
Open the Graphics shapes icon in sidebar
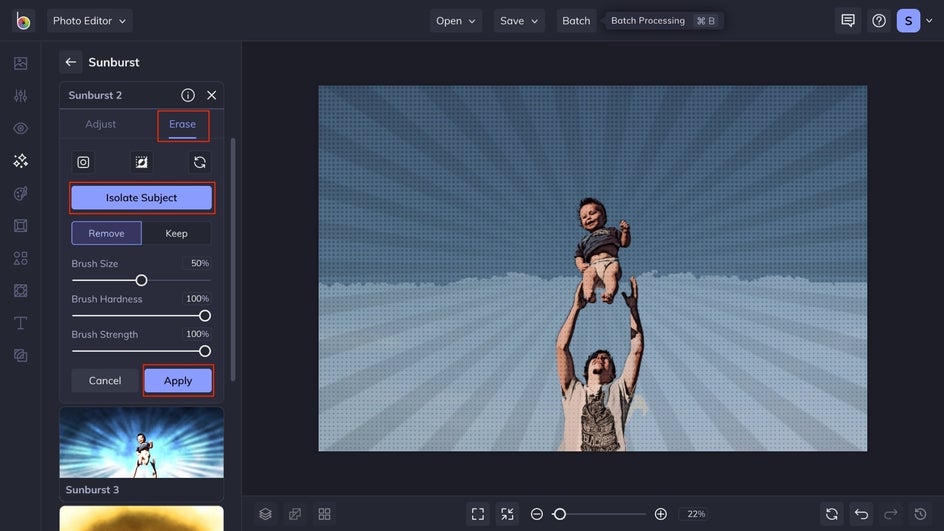click(20, 258)
